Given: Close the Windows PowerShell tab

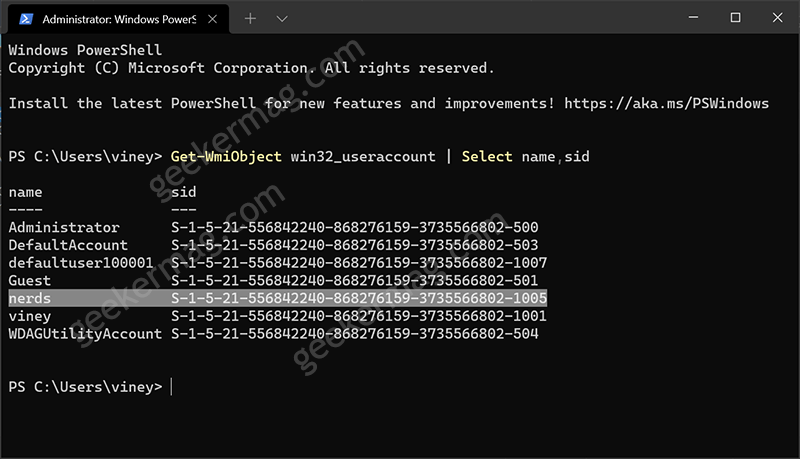Looking at the screenshot, I should coord(213,19).
